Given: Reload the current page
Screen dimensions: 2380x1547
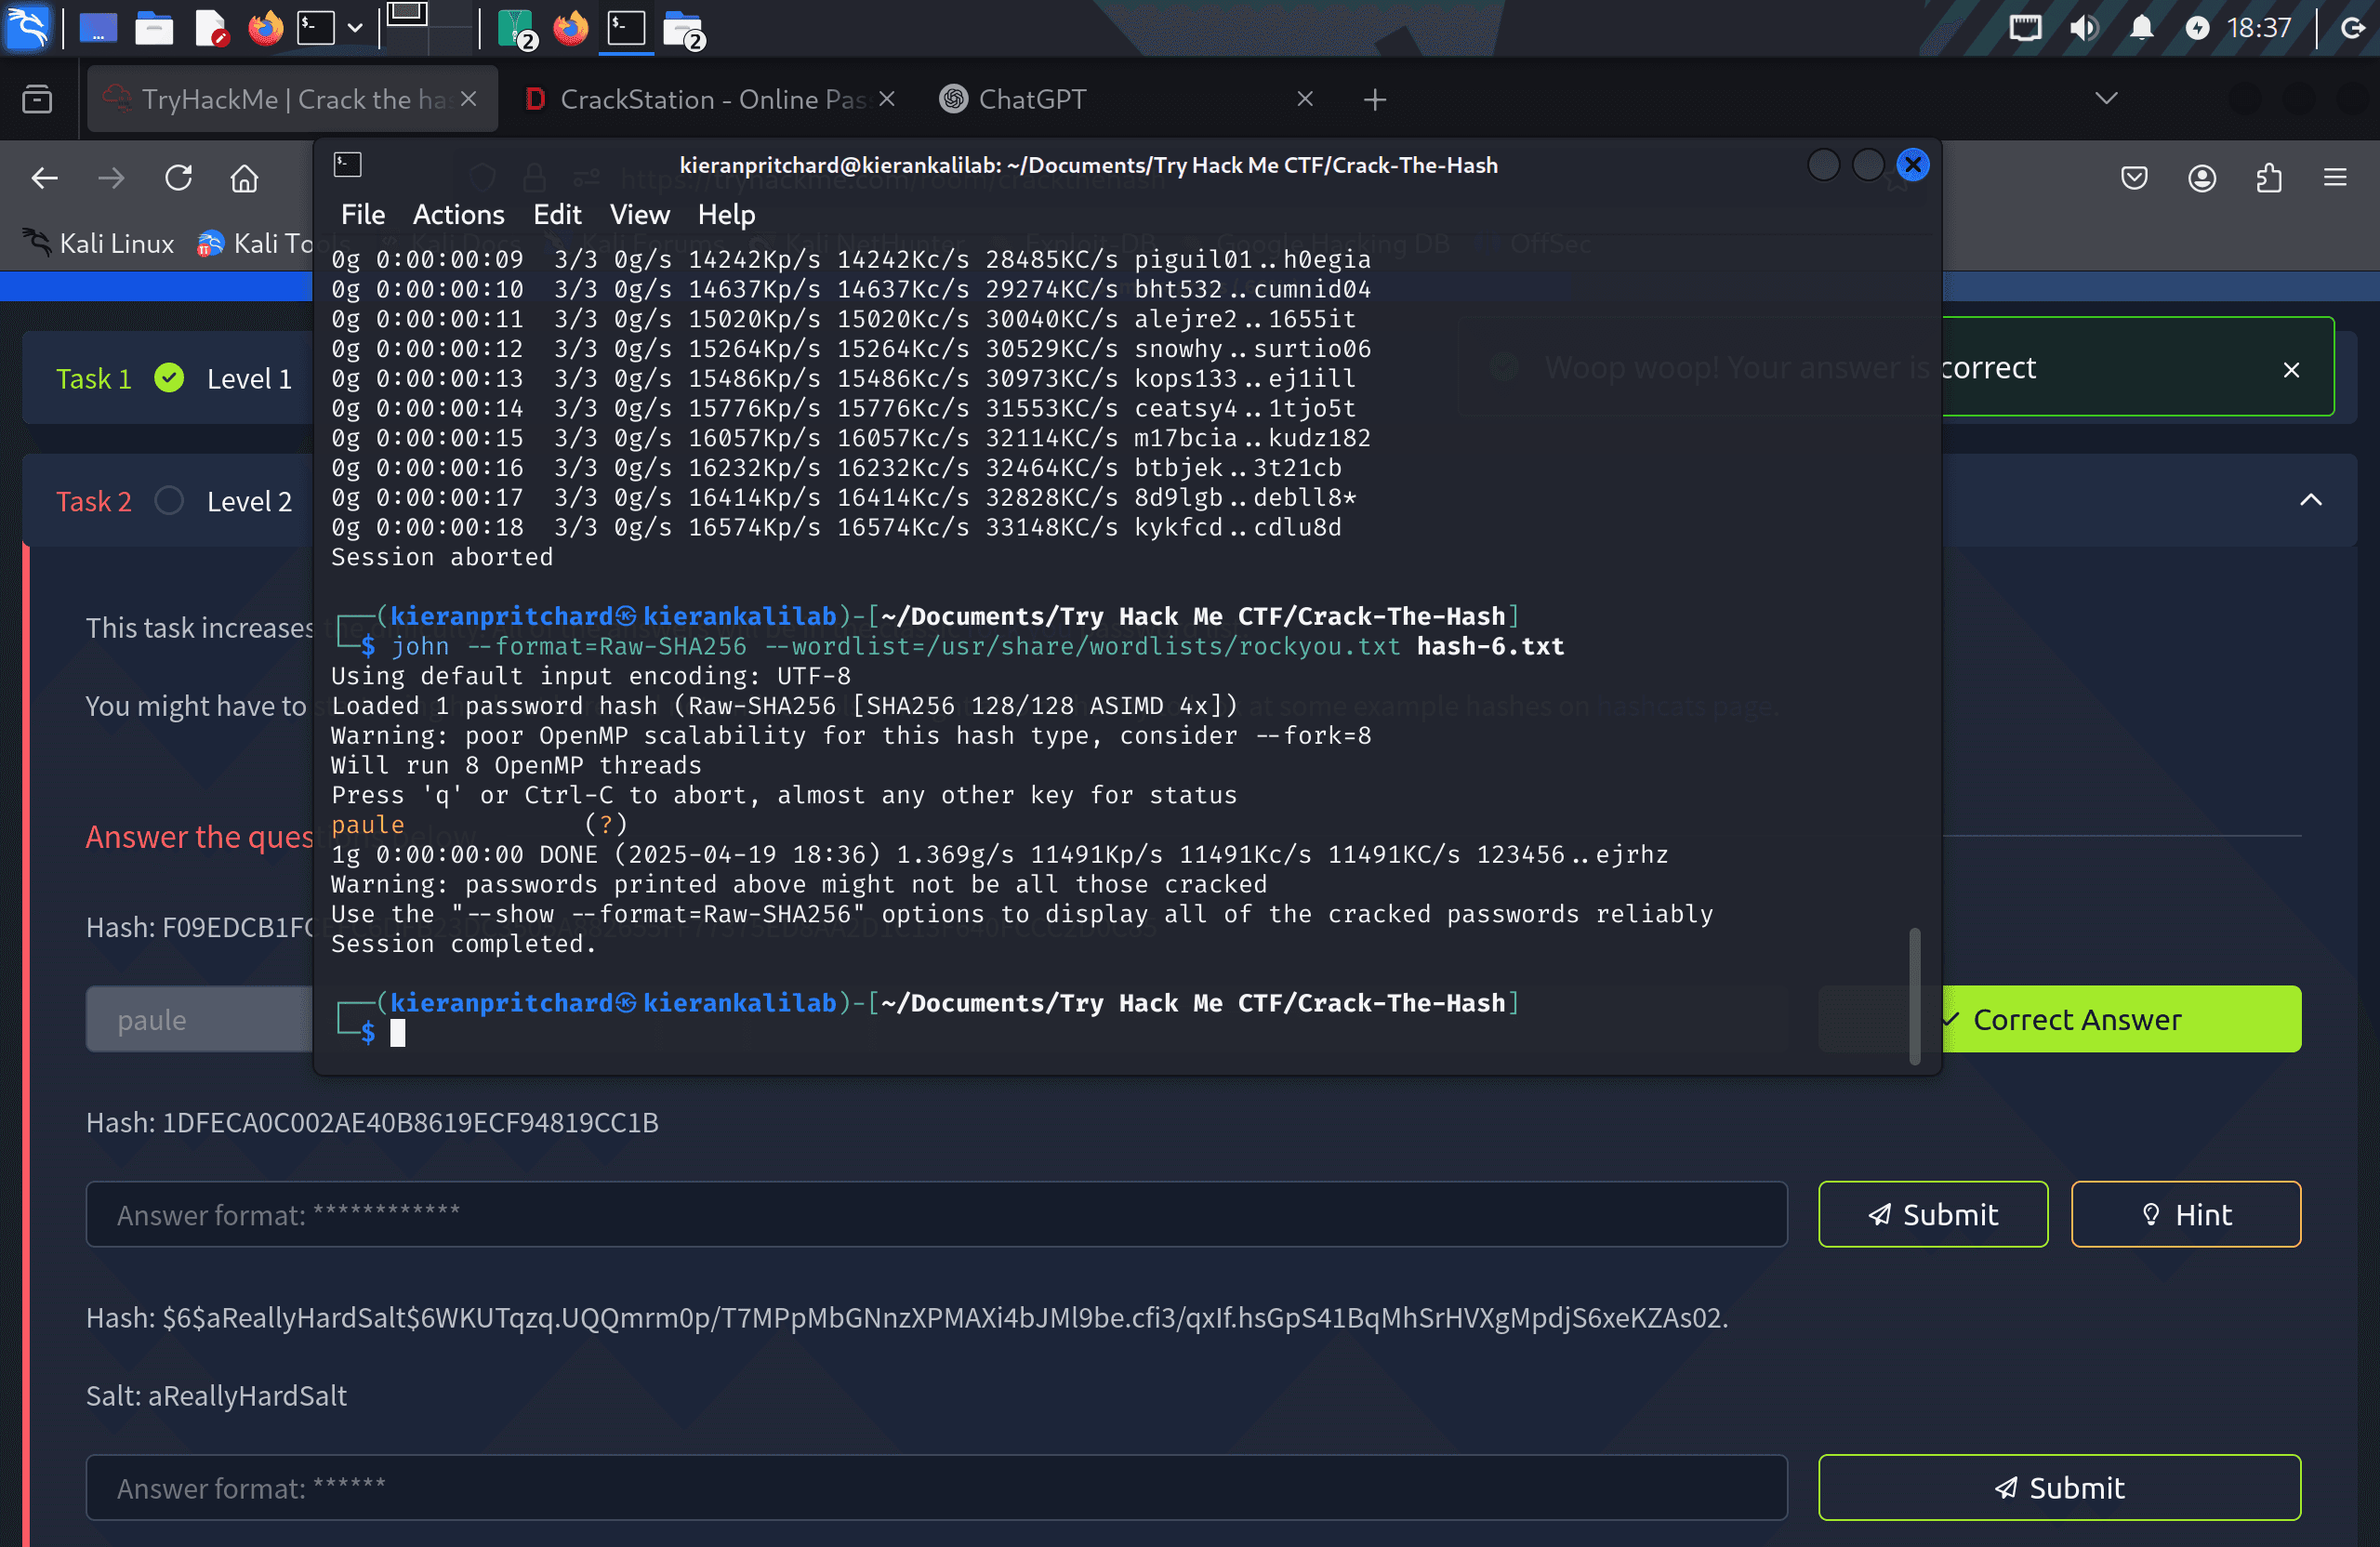Looking at the screenshot, I should click(178, 178).
